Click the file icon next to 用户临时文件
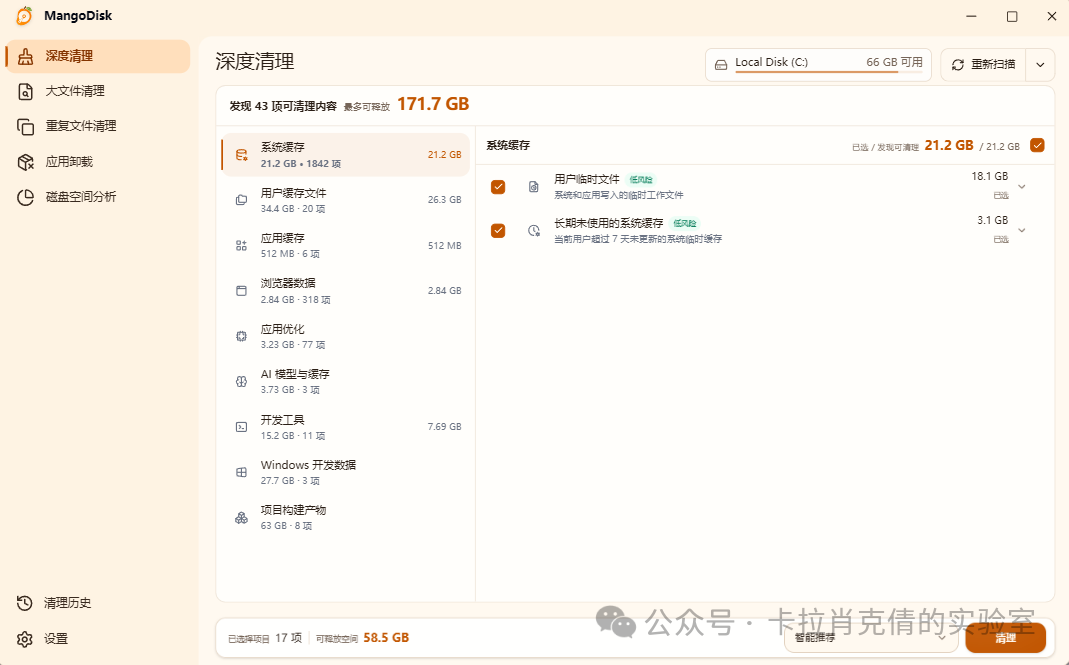This screenshot has width=1069, height=665. (x=534, y=187)
